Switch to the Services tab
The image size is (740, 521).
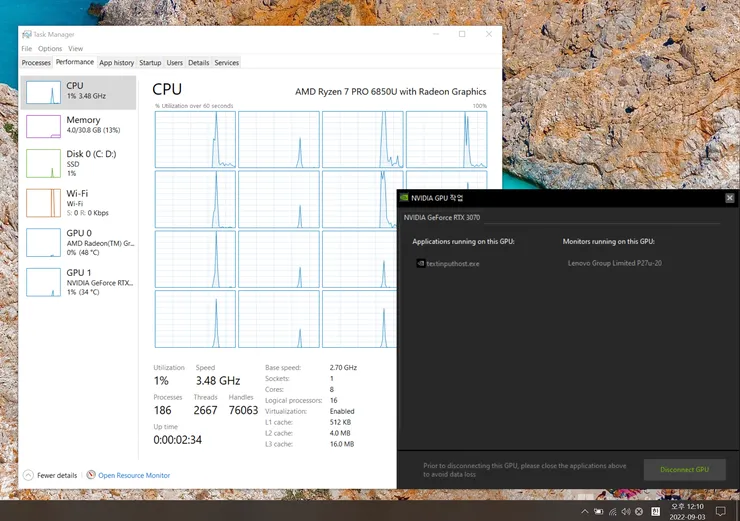pyautogui.click(x=227, y=63)
